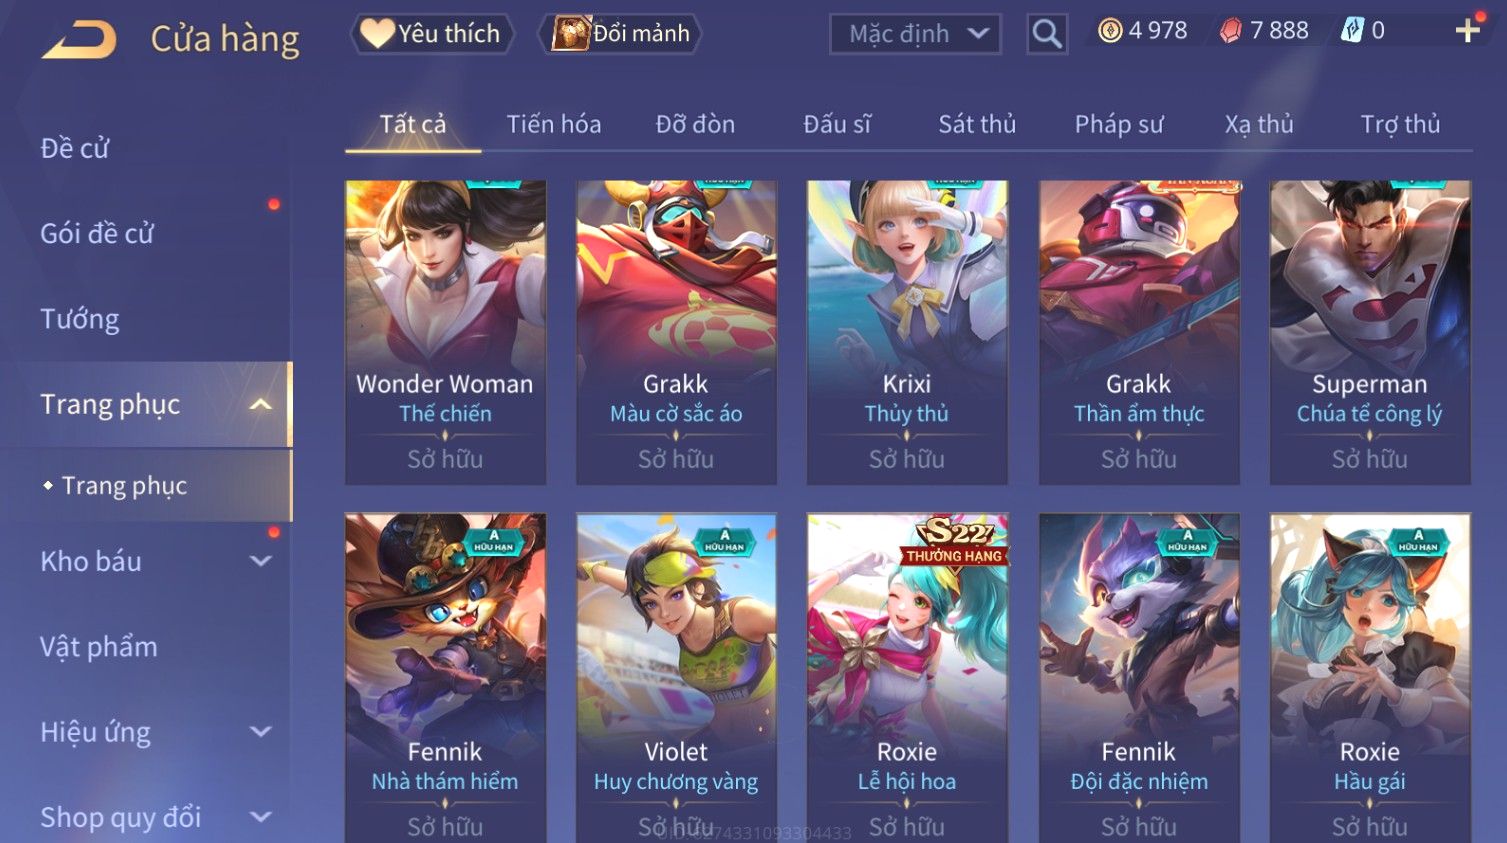Open Wonder Woman Thế chiến skin card
This screenshot has height=843, width=1507.
click(445, 332)
